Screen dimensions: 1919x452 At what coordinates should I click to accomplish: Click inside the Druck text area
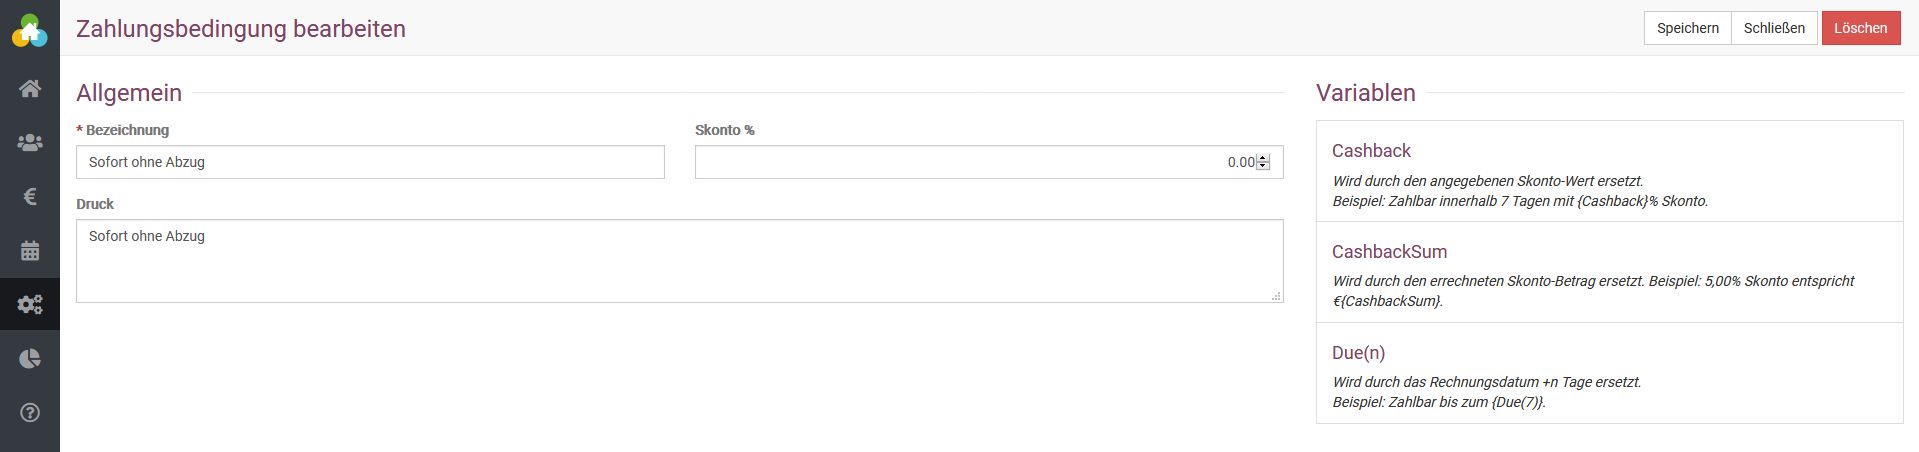(679, 261)
